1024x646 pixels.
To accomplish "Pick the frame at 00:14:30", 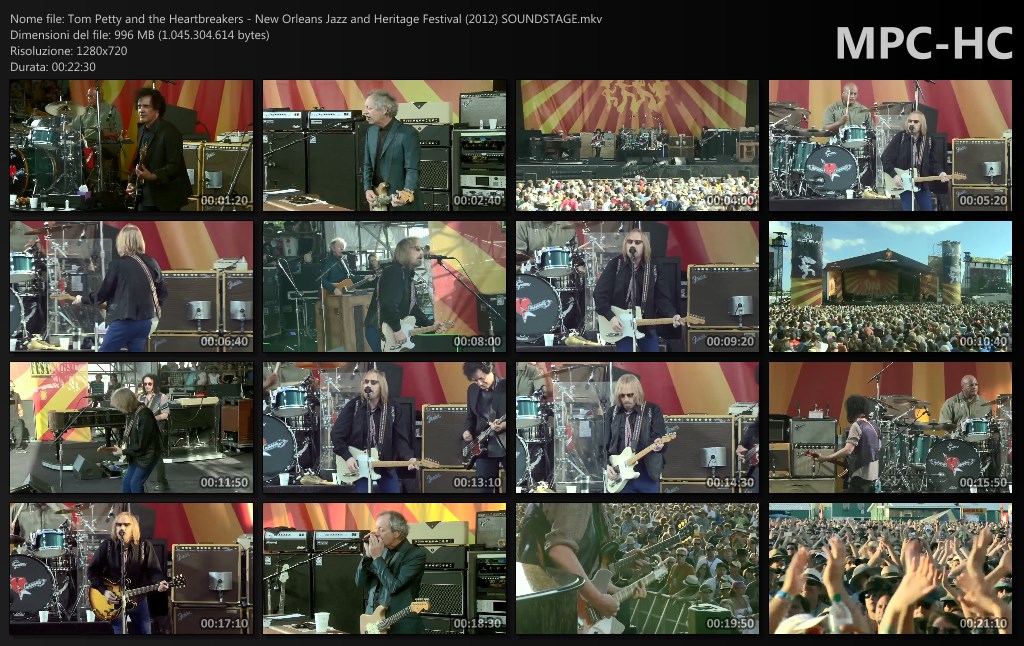I will 637,428.
